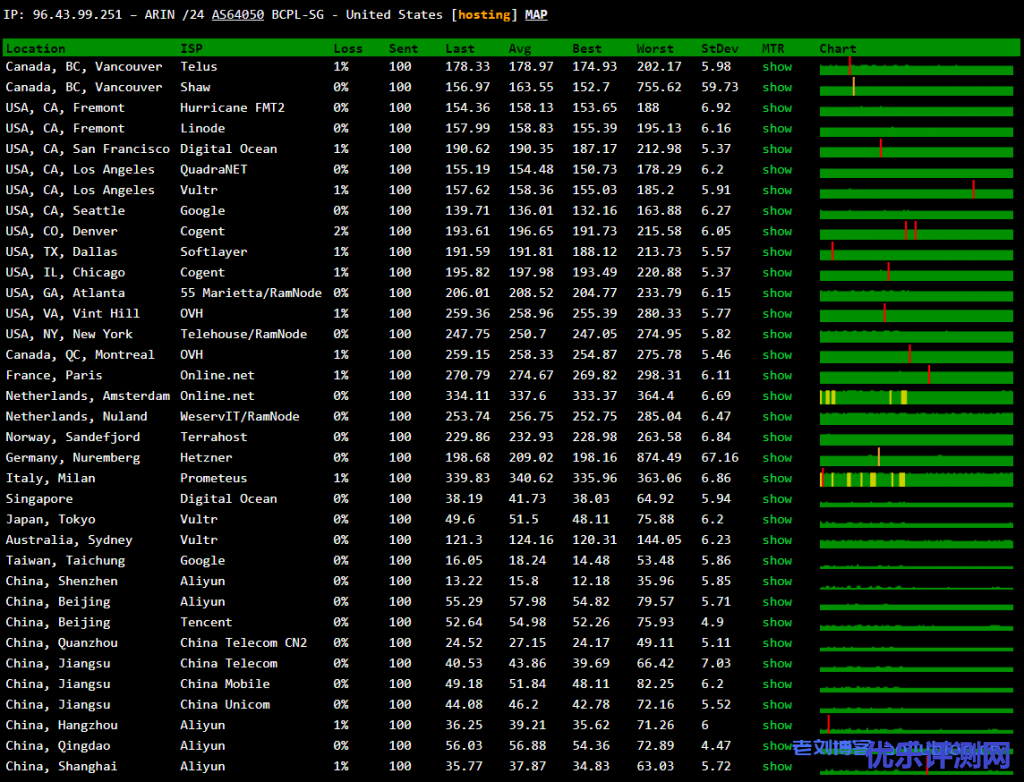This screenshot has width=1024, height=782.
Task: Show MTR for Tokyo Vultr row
Action: 776,520
